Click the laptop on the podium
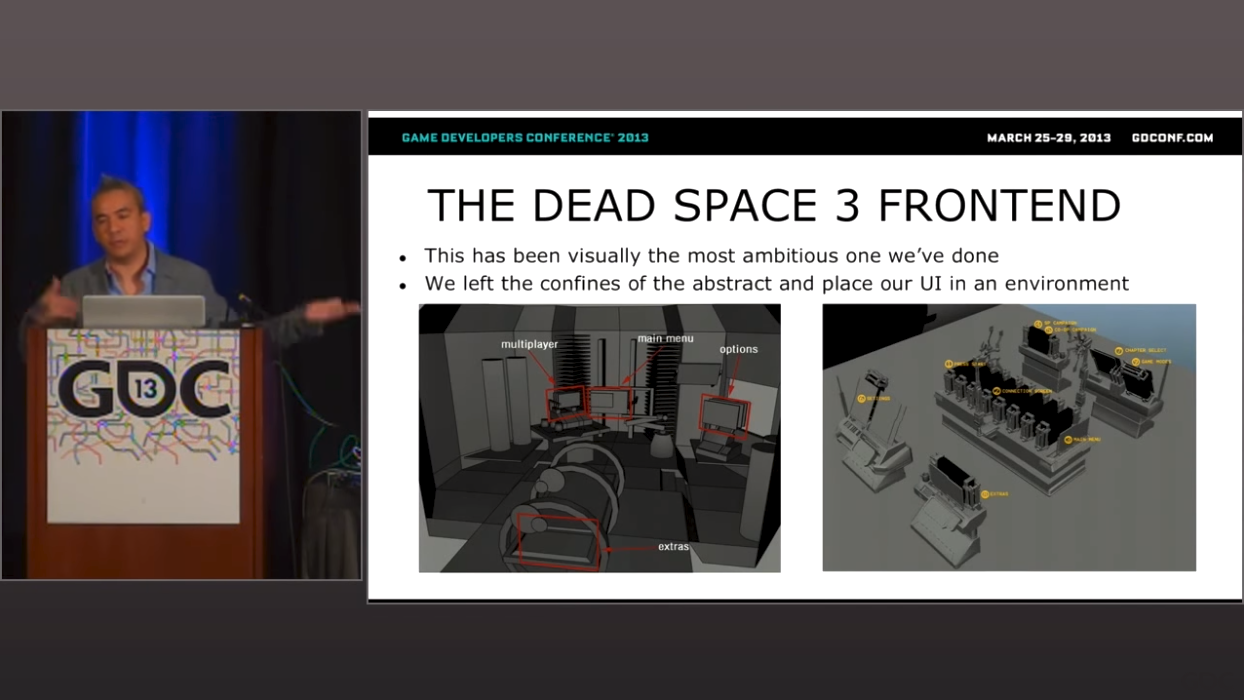The width and height of the screenshot is (1244, 700). click(x=143, y=311)
